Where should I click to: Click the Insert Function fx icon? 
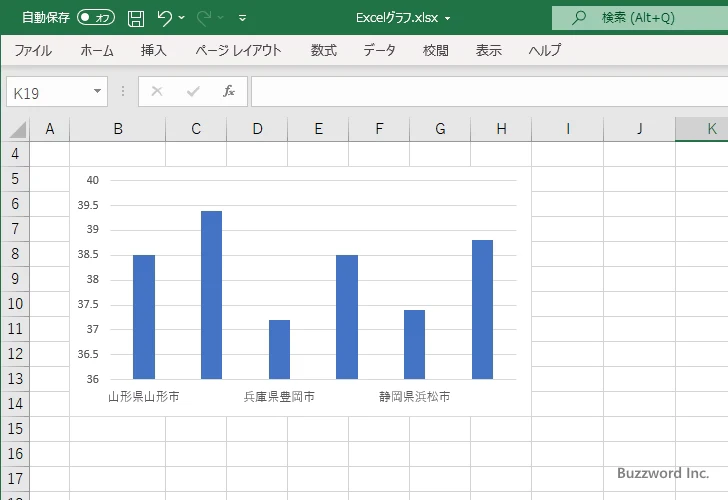pyautogui.click(x=229, y=91)
